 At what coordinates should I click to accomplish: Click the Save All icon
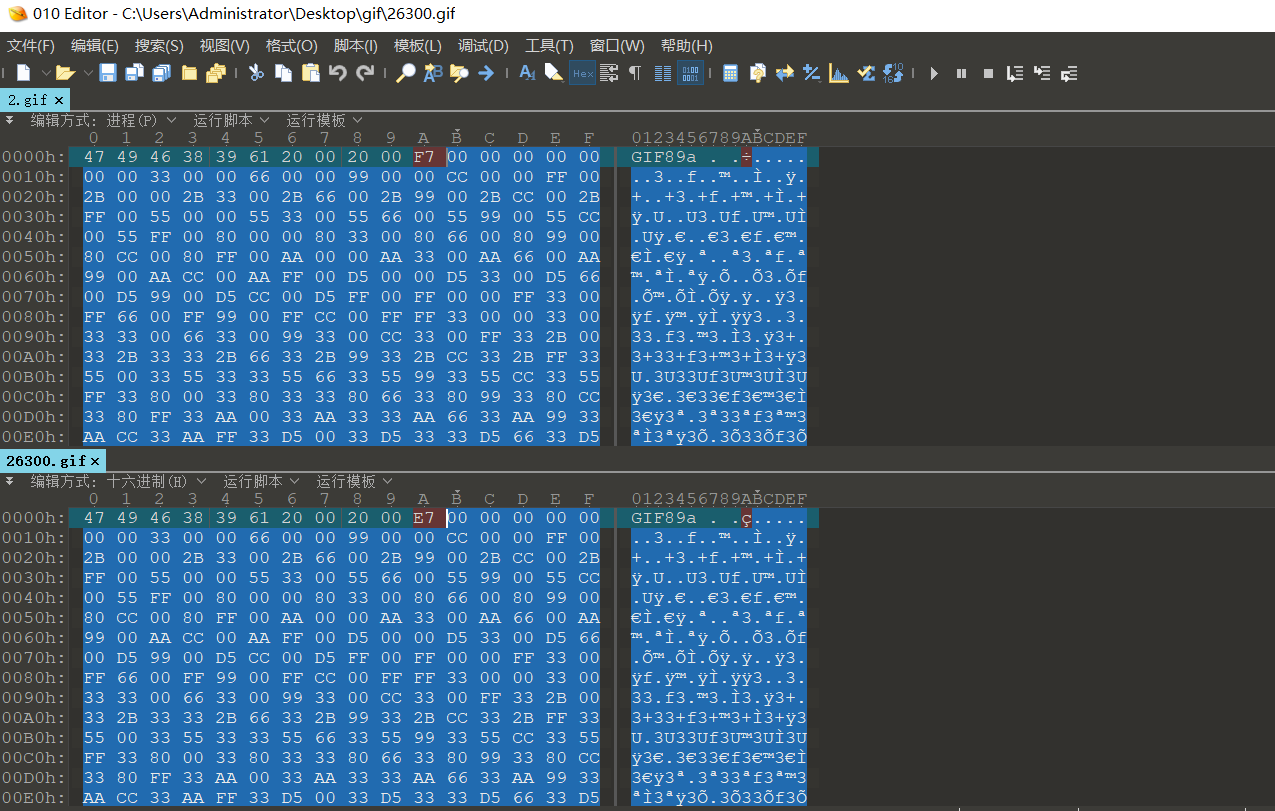[x=161, y=73]
